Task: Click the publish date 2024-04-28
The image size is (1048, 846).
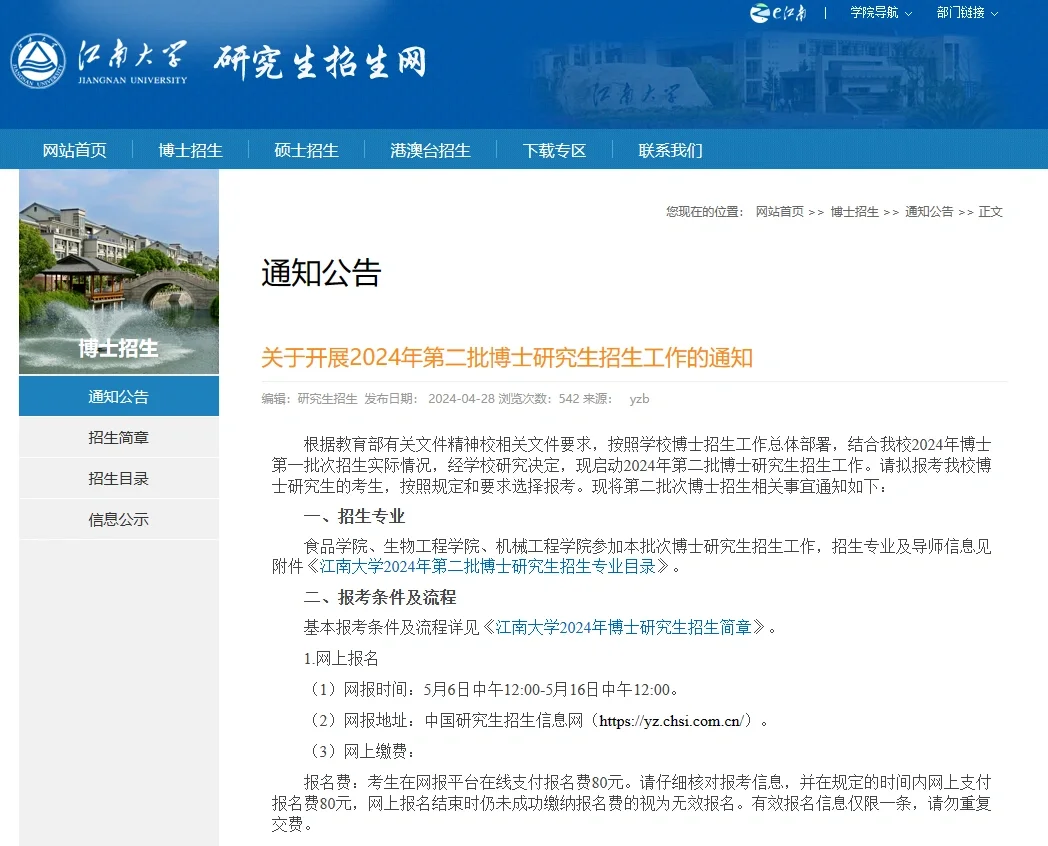Action: point(461,399)
